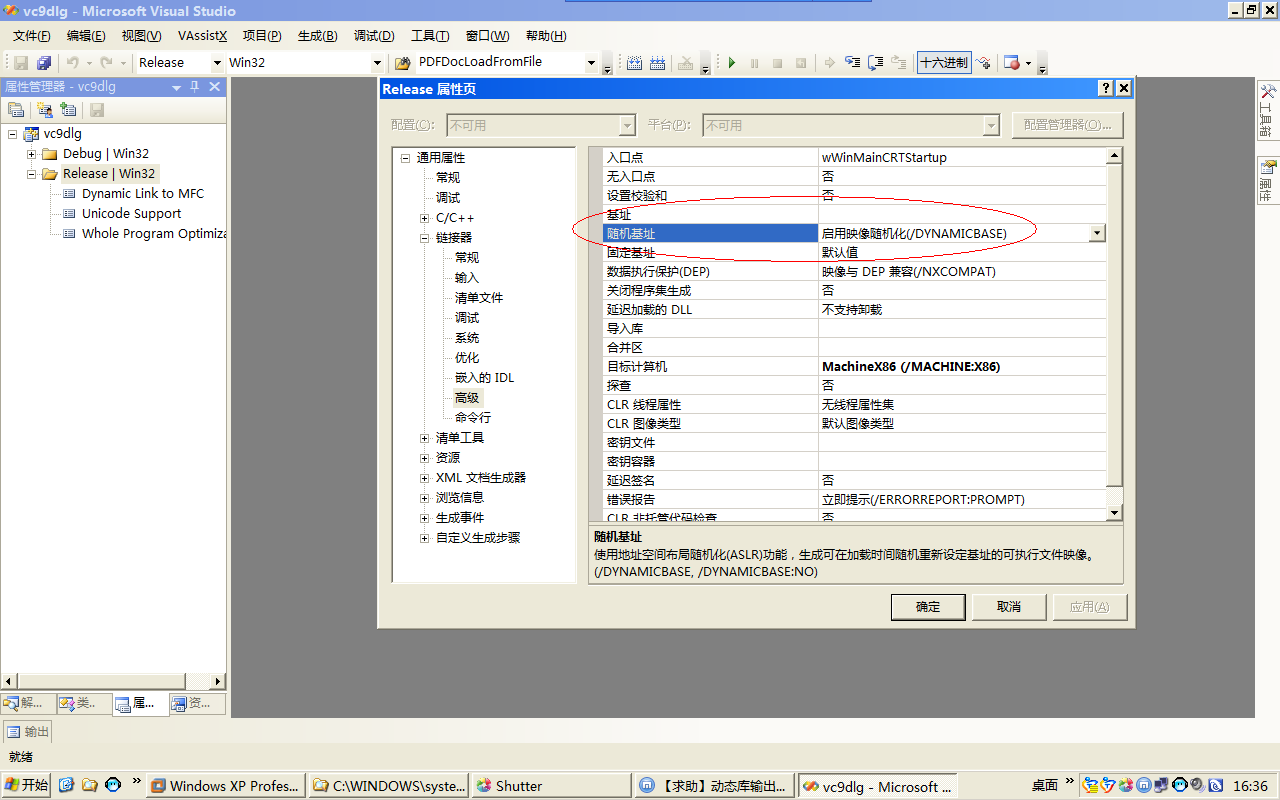Click the Step Out icon
Screen dimensions: 1280x800
pyautogui.click(x=899, y=63)
